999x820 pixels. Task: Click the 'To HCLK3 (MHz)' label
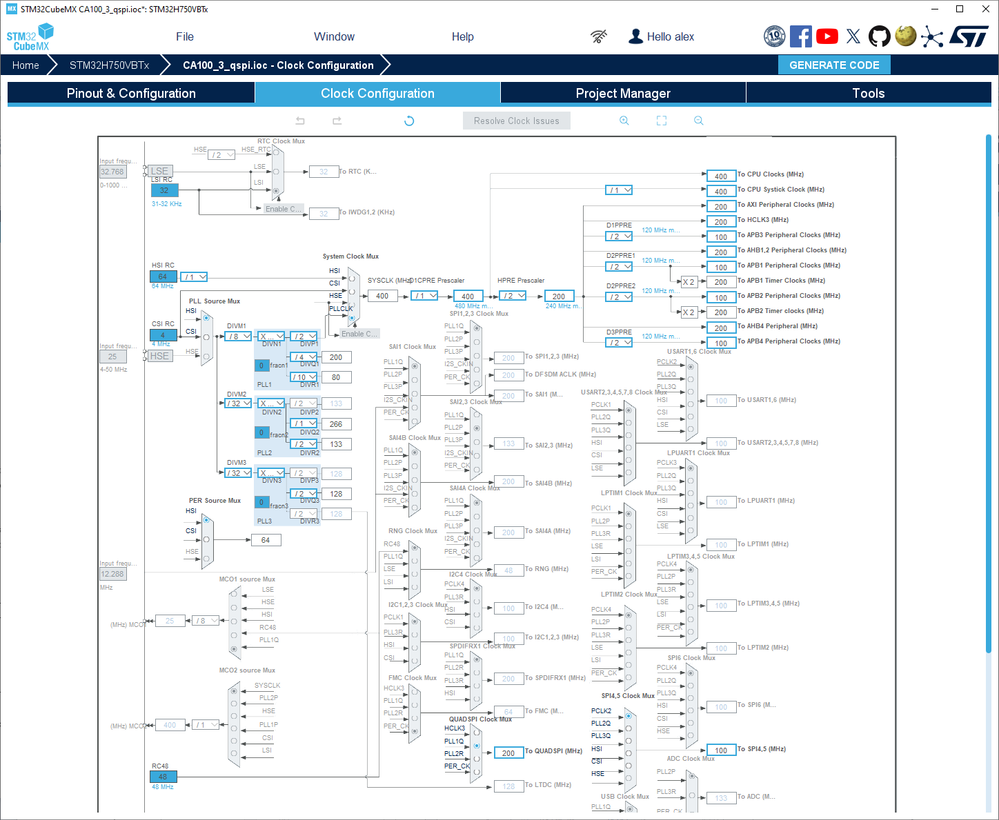point(763,220)
